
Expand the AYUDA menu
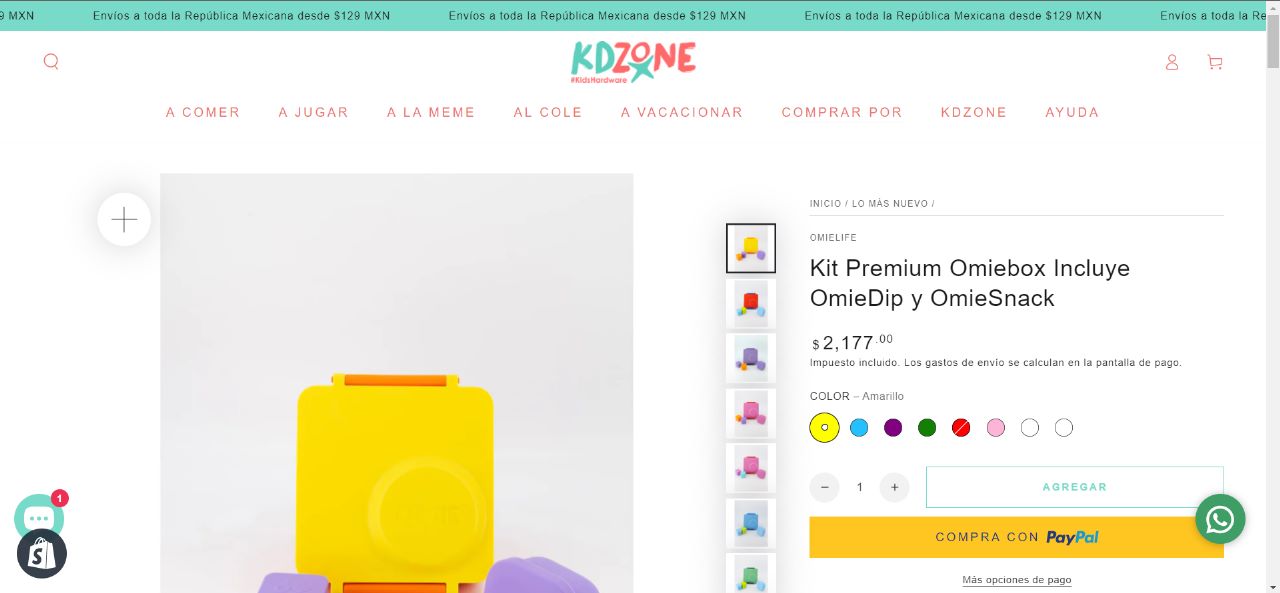[x=1072, y=112]
